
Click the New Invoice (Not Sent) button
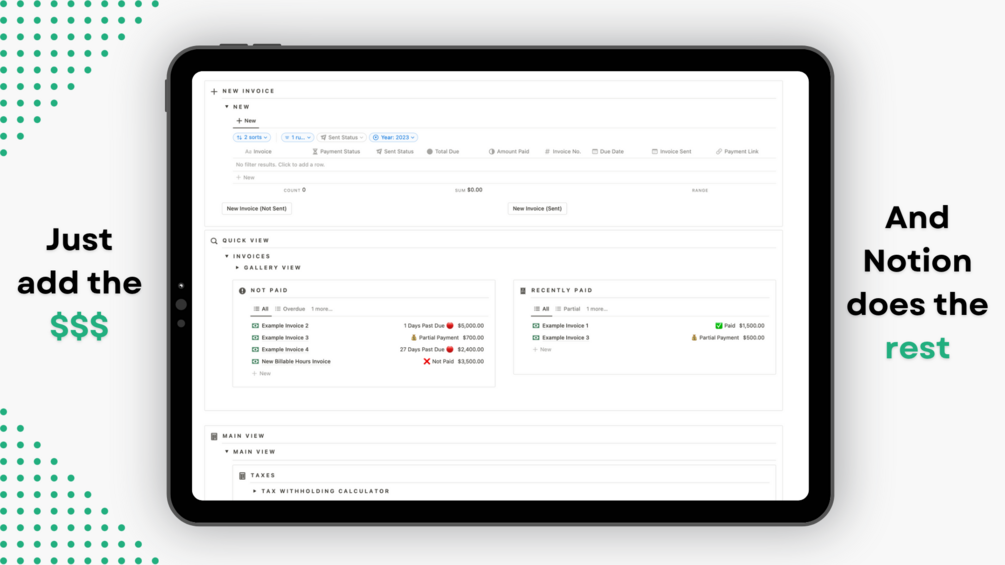point(256,209)
